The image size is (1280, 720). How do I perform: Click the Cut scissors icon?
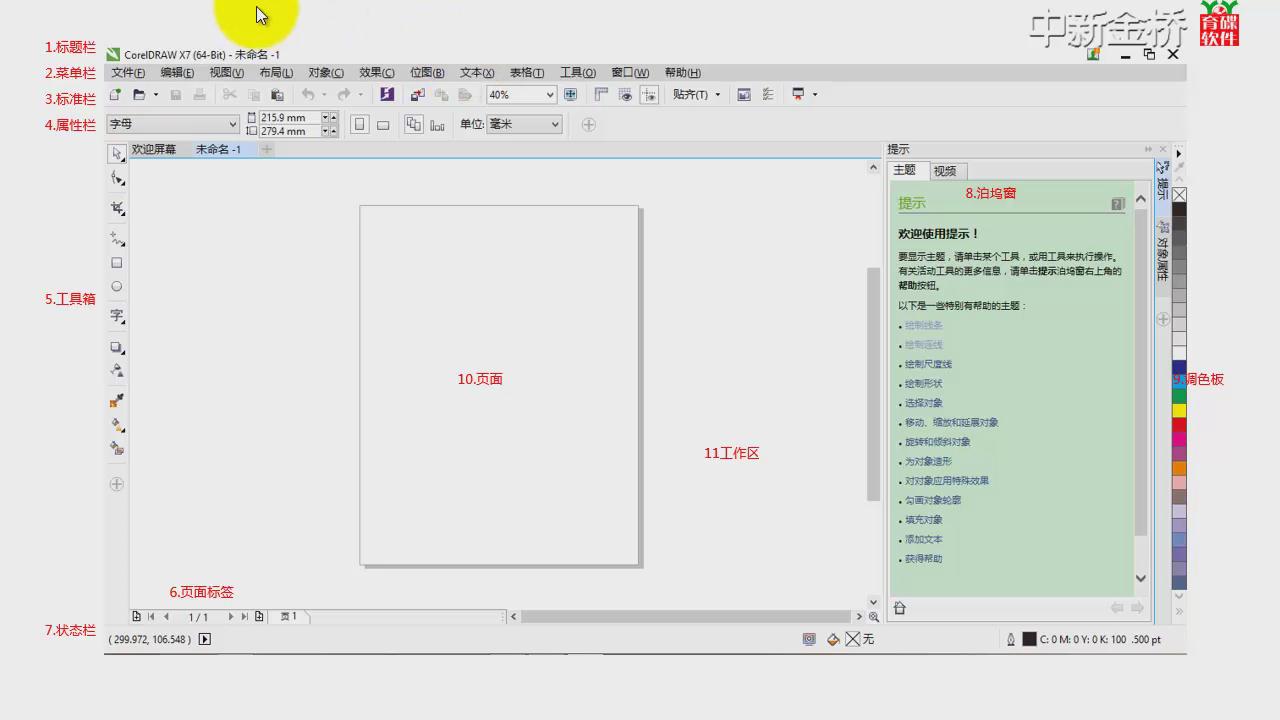(x=229, y=95)
